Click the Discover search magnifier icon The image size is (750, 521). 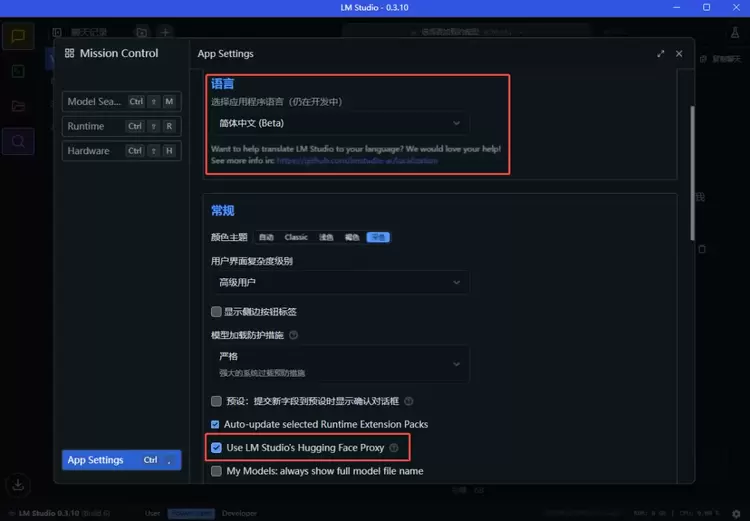(x=18, y=141)
